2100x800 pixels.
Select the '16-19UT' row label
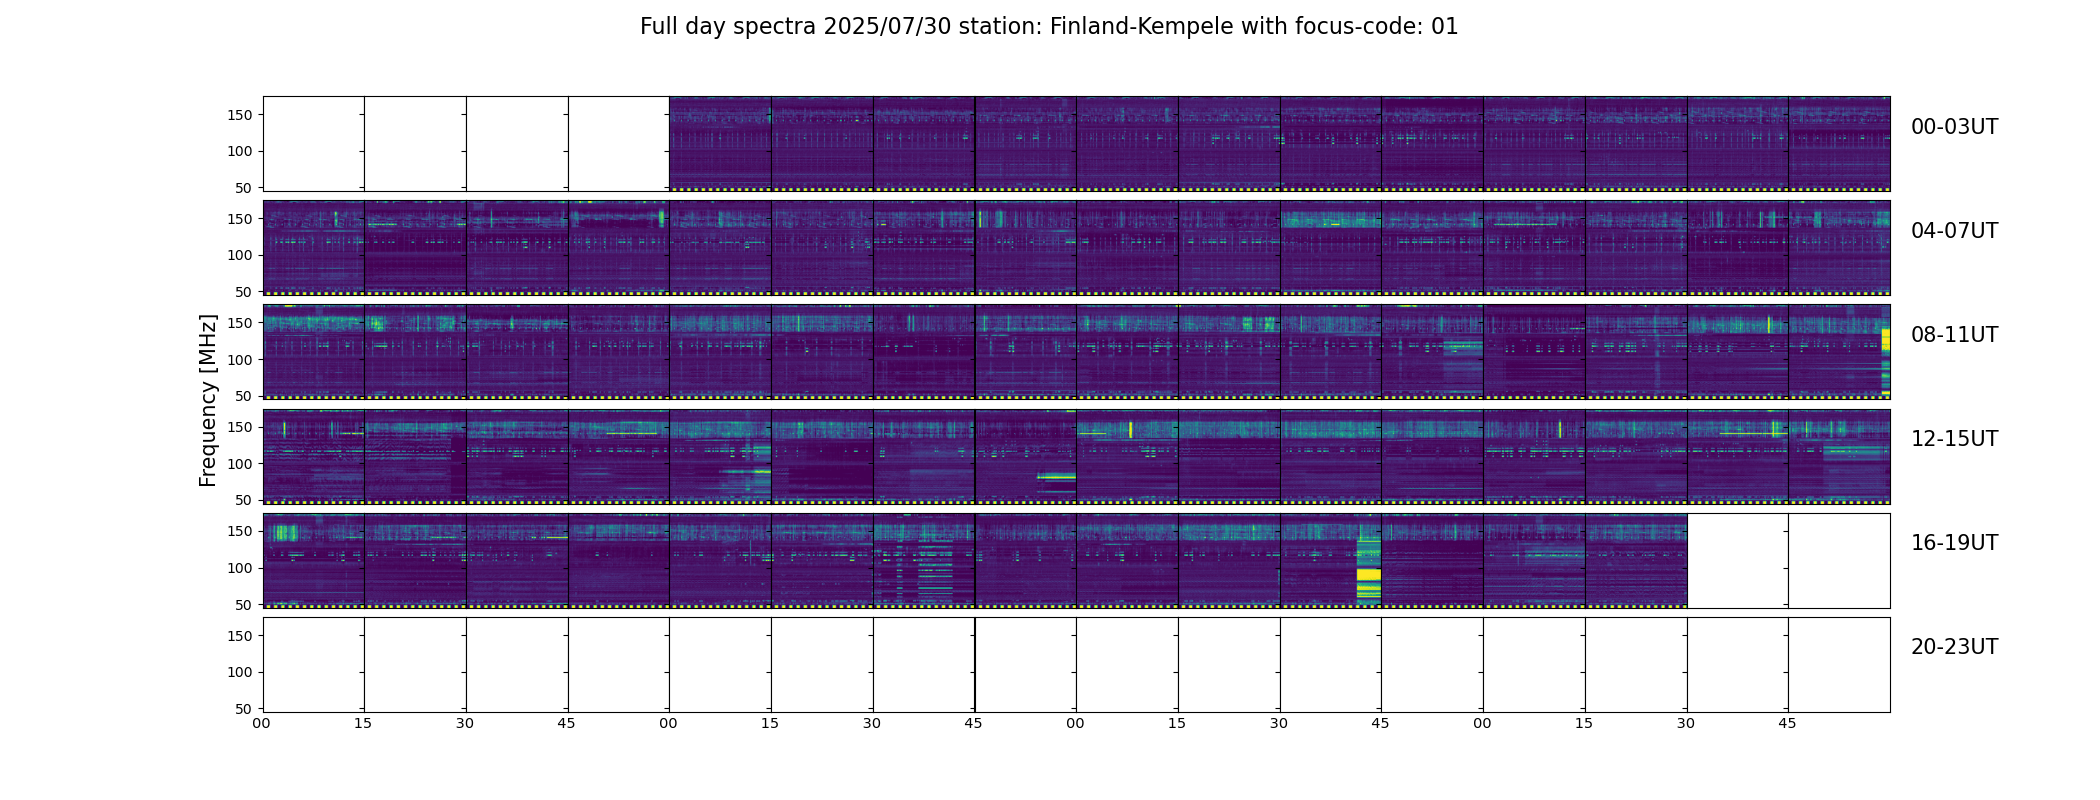pyautogui.click(x=1954, y=543)
